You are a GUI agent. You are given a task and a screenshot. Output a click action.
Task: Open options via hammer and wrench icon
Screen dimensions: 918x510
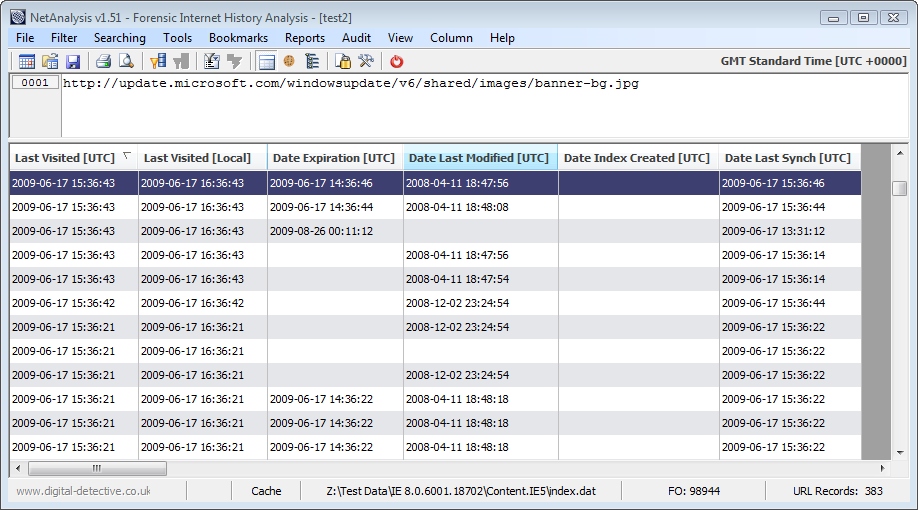366,61
